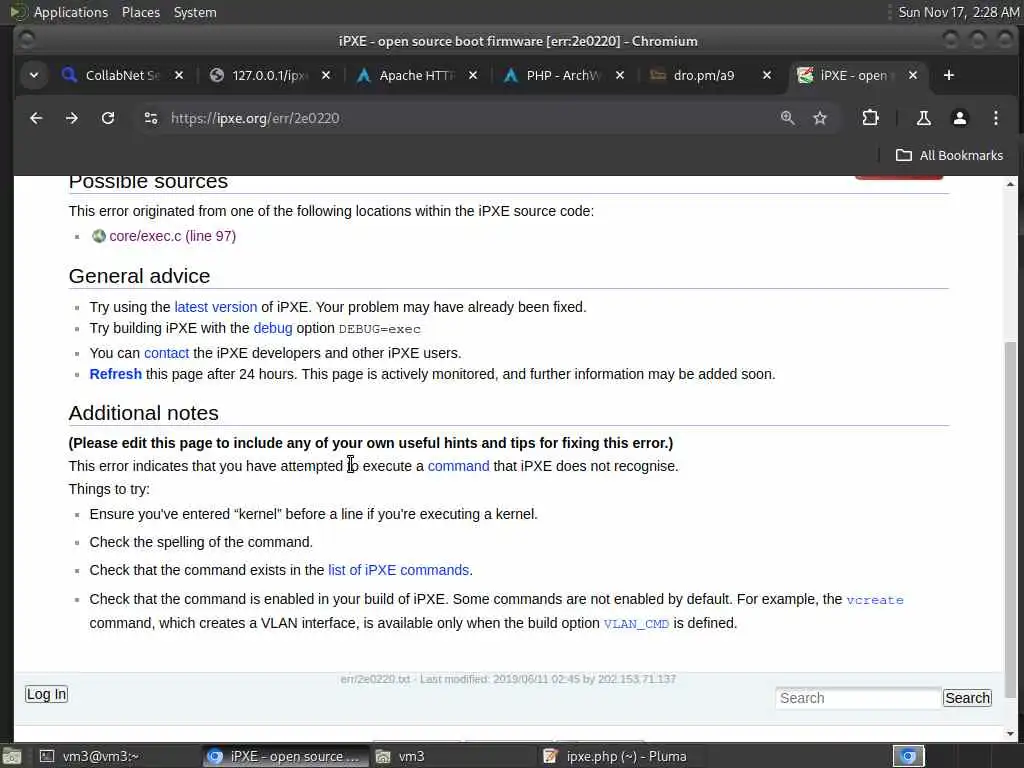Image resolution: width=1024 pixels, height=768 pixels.
Task: Close the PHP - ArchWiki tab
Action: pyautogui.click(x=620, y=76)
